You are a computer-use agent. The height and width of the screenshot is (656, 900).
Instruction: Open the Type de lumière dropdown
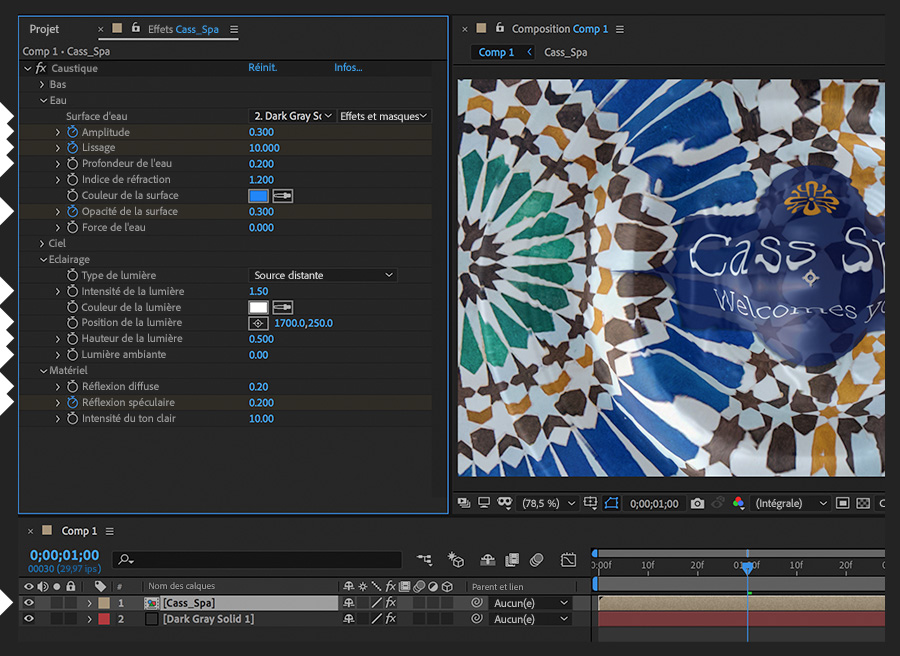tap(322, 275)
